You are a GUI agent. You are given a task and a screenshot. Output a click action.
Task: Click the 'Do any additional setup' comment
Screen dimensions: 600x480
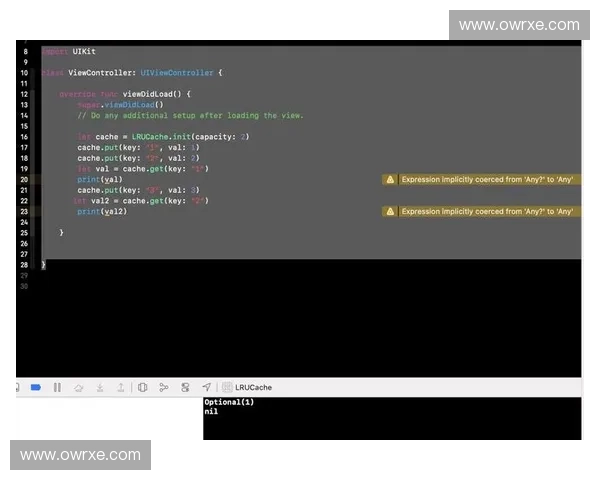(190, 116)
